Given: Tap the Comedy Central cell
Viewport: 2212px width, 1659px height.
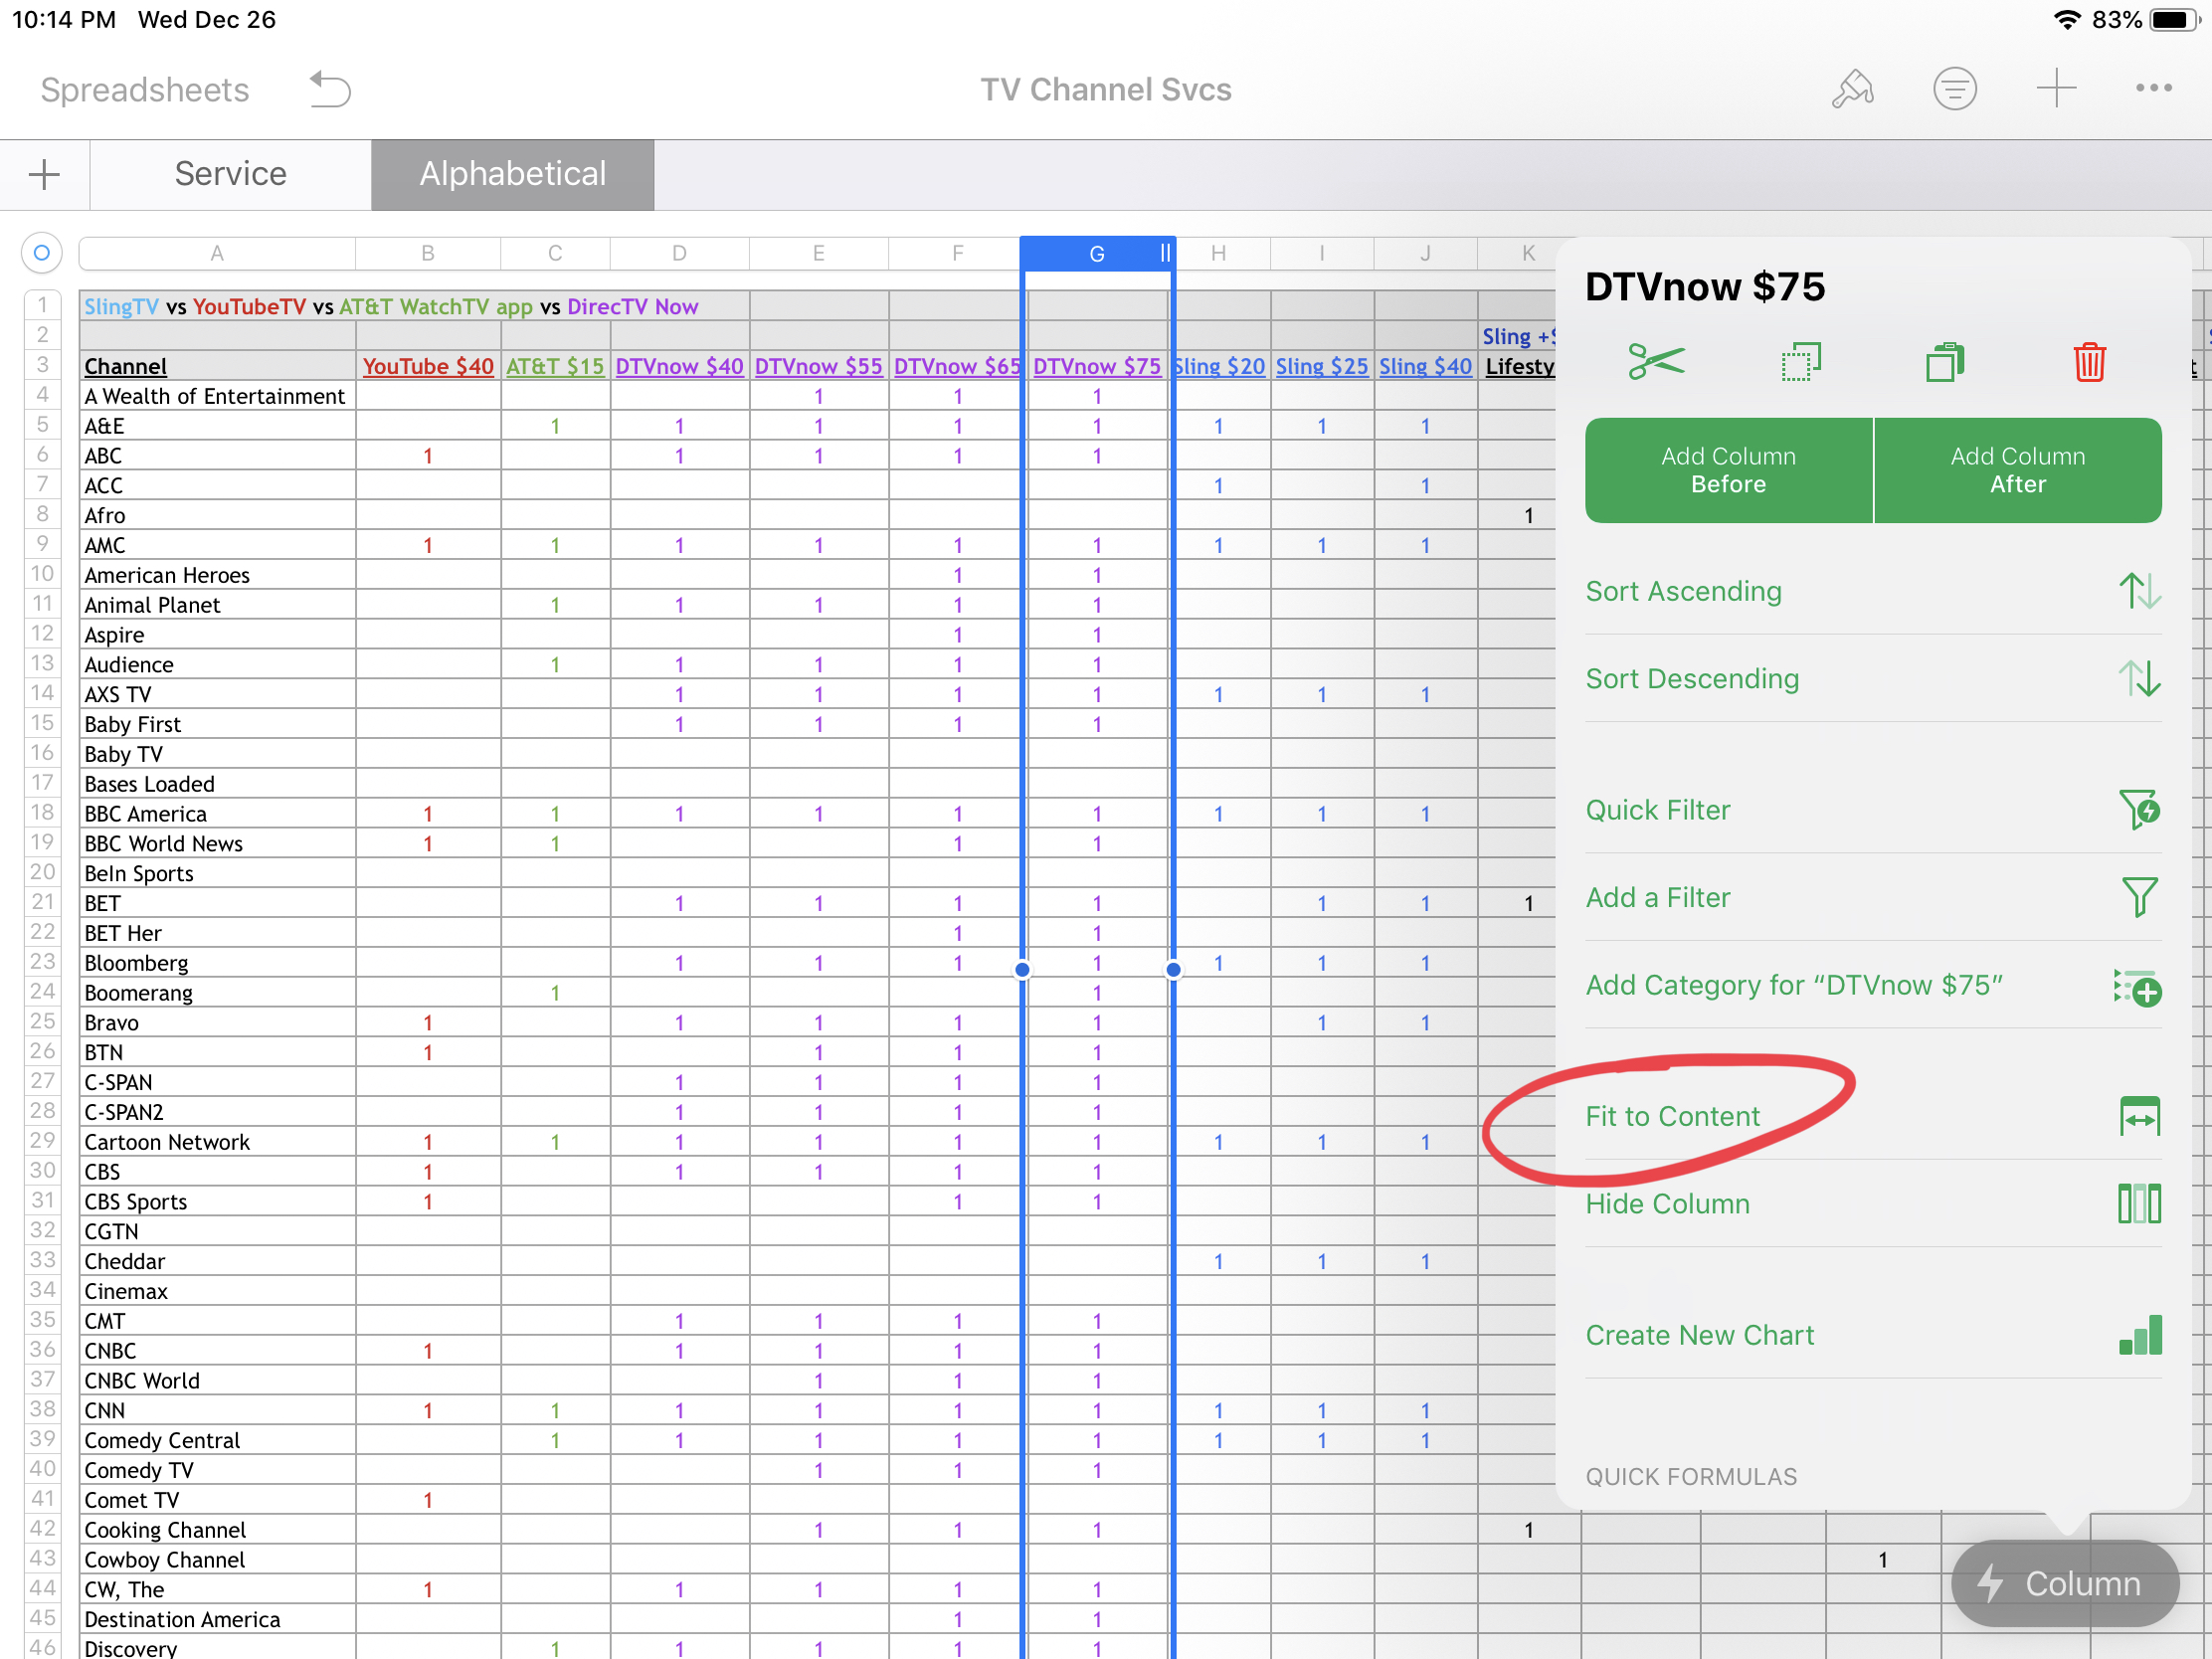Looking at the screenshot, I should pyautogui.click(x=217, y=1440).
